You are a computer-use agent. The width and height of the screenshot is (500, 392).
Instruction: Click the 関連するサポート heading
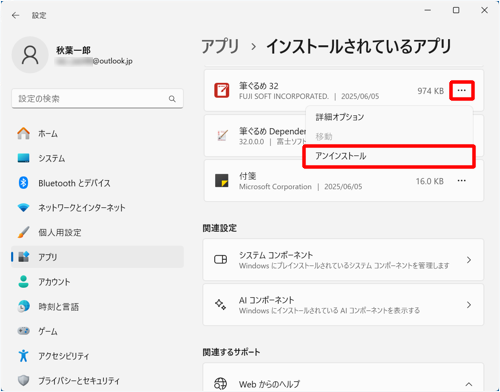click(231, 352)
